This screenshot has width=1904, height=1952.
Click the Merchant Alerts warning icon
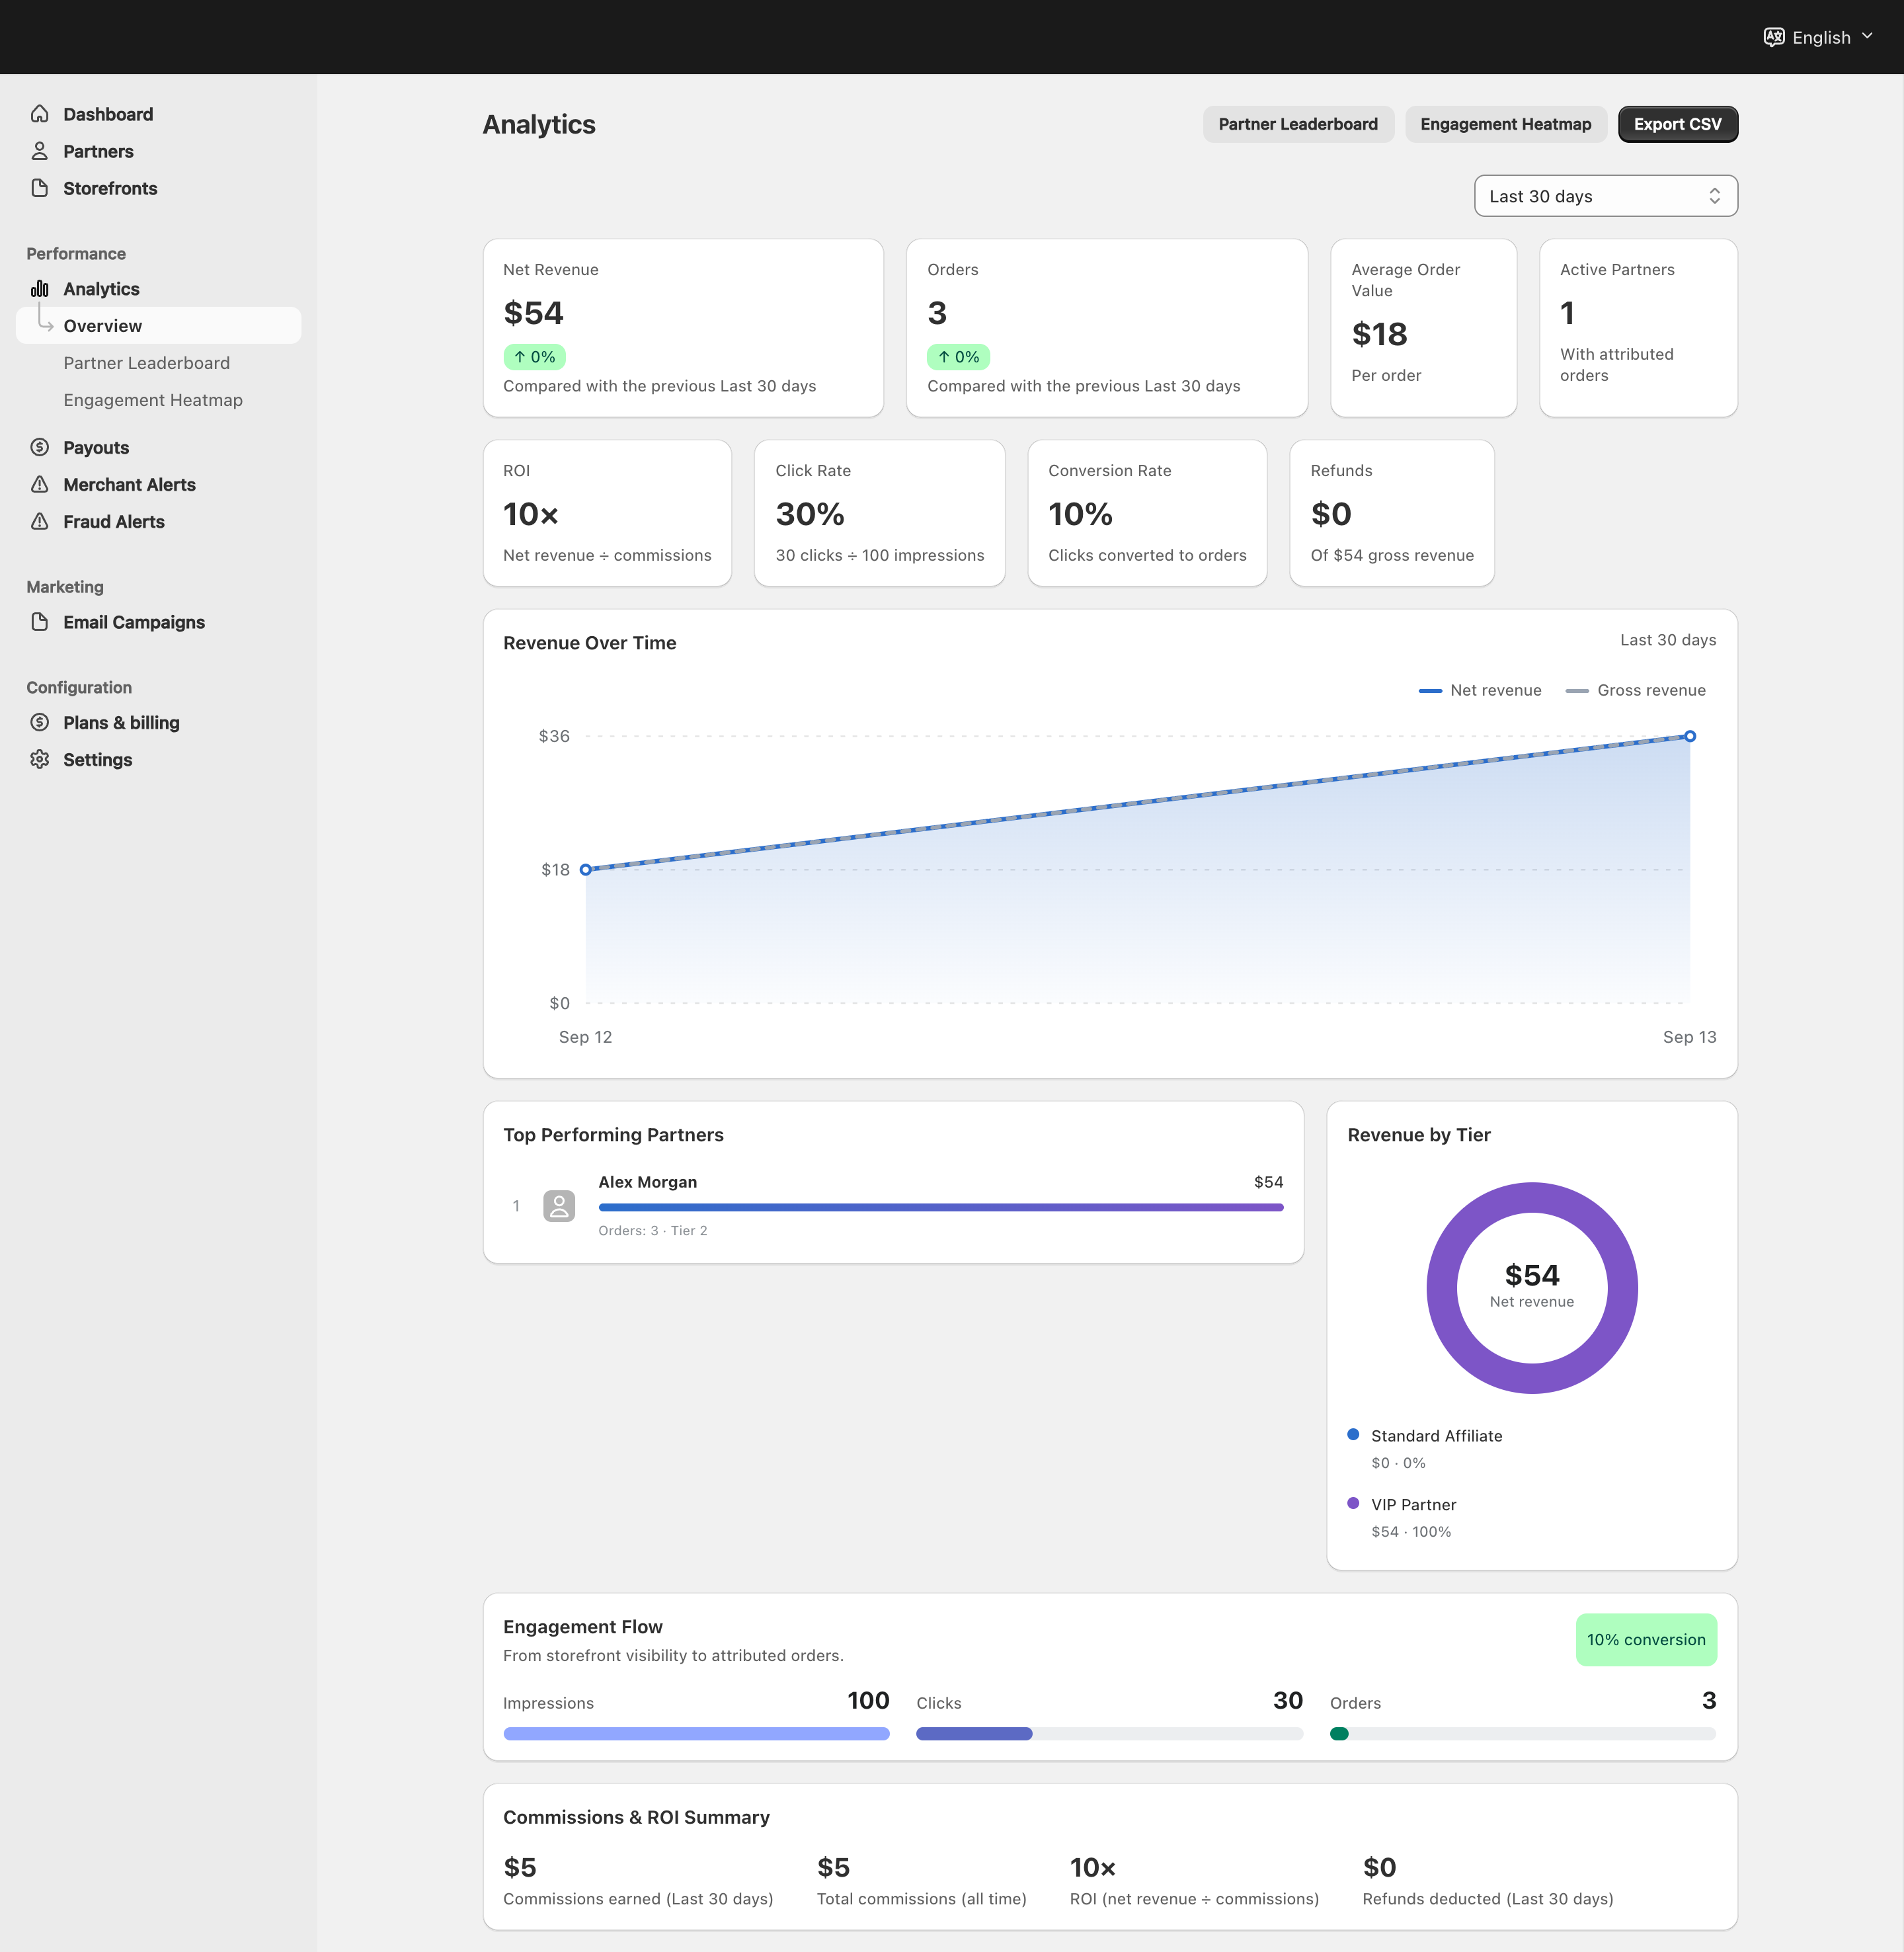click(40, 484)
